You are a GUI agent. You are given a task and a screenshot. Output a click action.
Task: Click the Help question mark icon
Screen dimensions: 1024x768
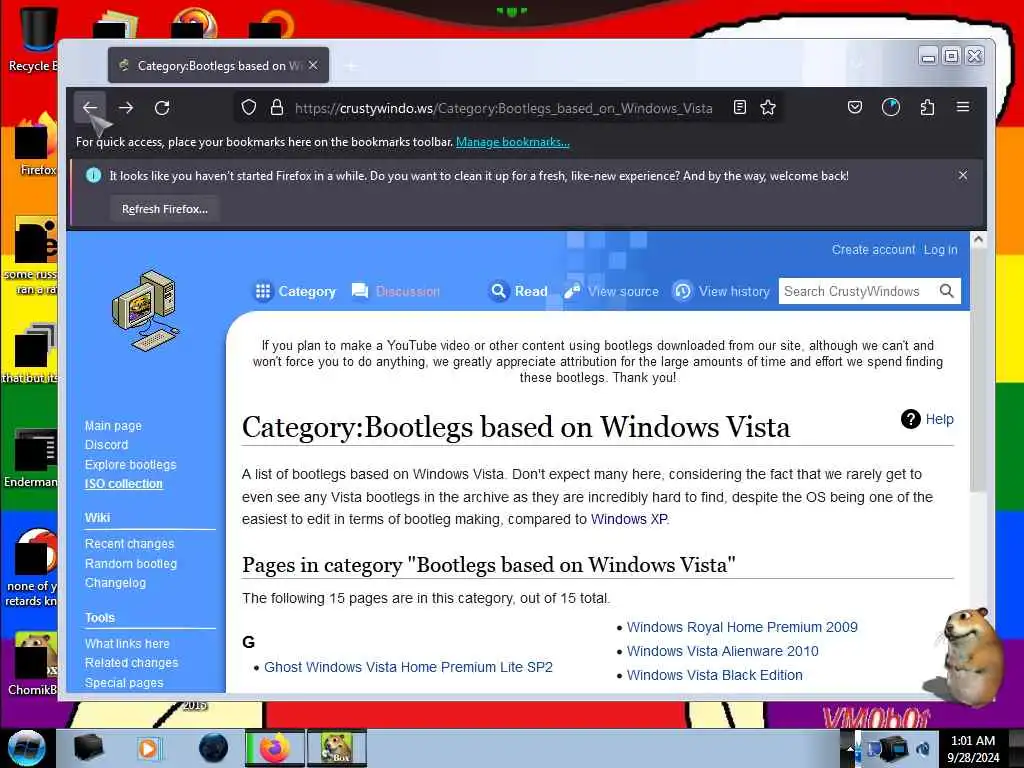point(910,419)
